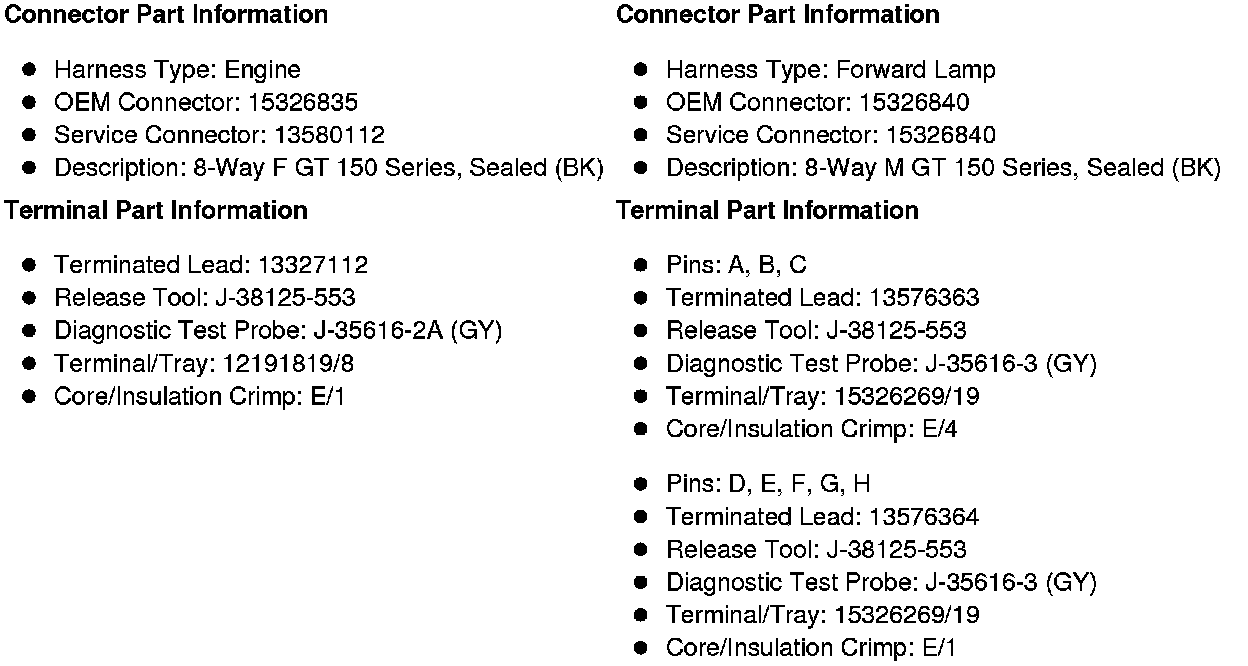Select the 8-Way M GT 150 description

click(x=942, y=168)
